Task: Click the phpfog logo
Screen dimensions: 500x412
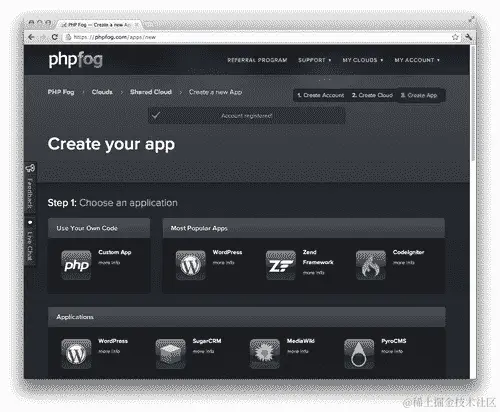Action: 76,60
